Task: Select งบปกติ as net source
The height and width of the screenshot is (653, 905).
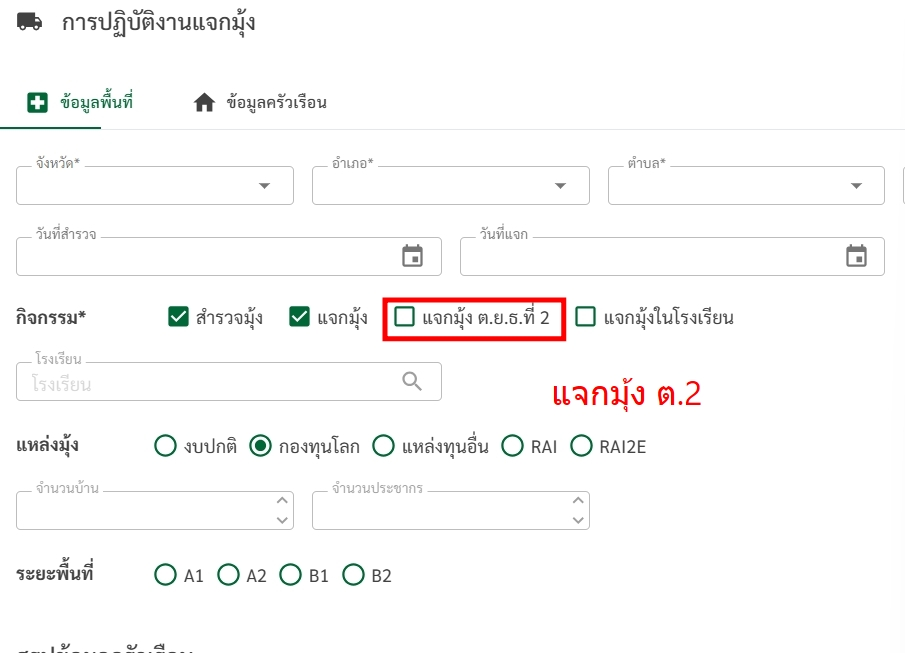Action: coord(165,446)
